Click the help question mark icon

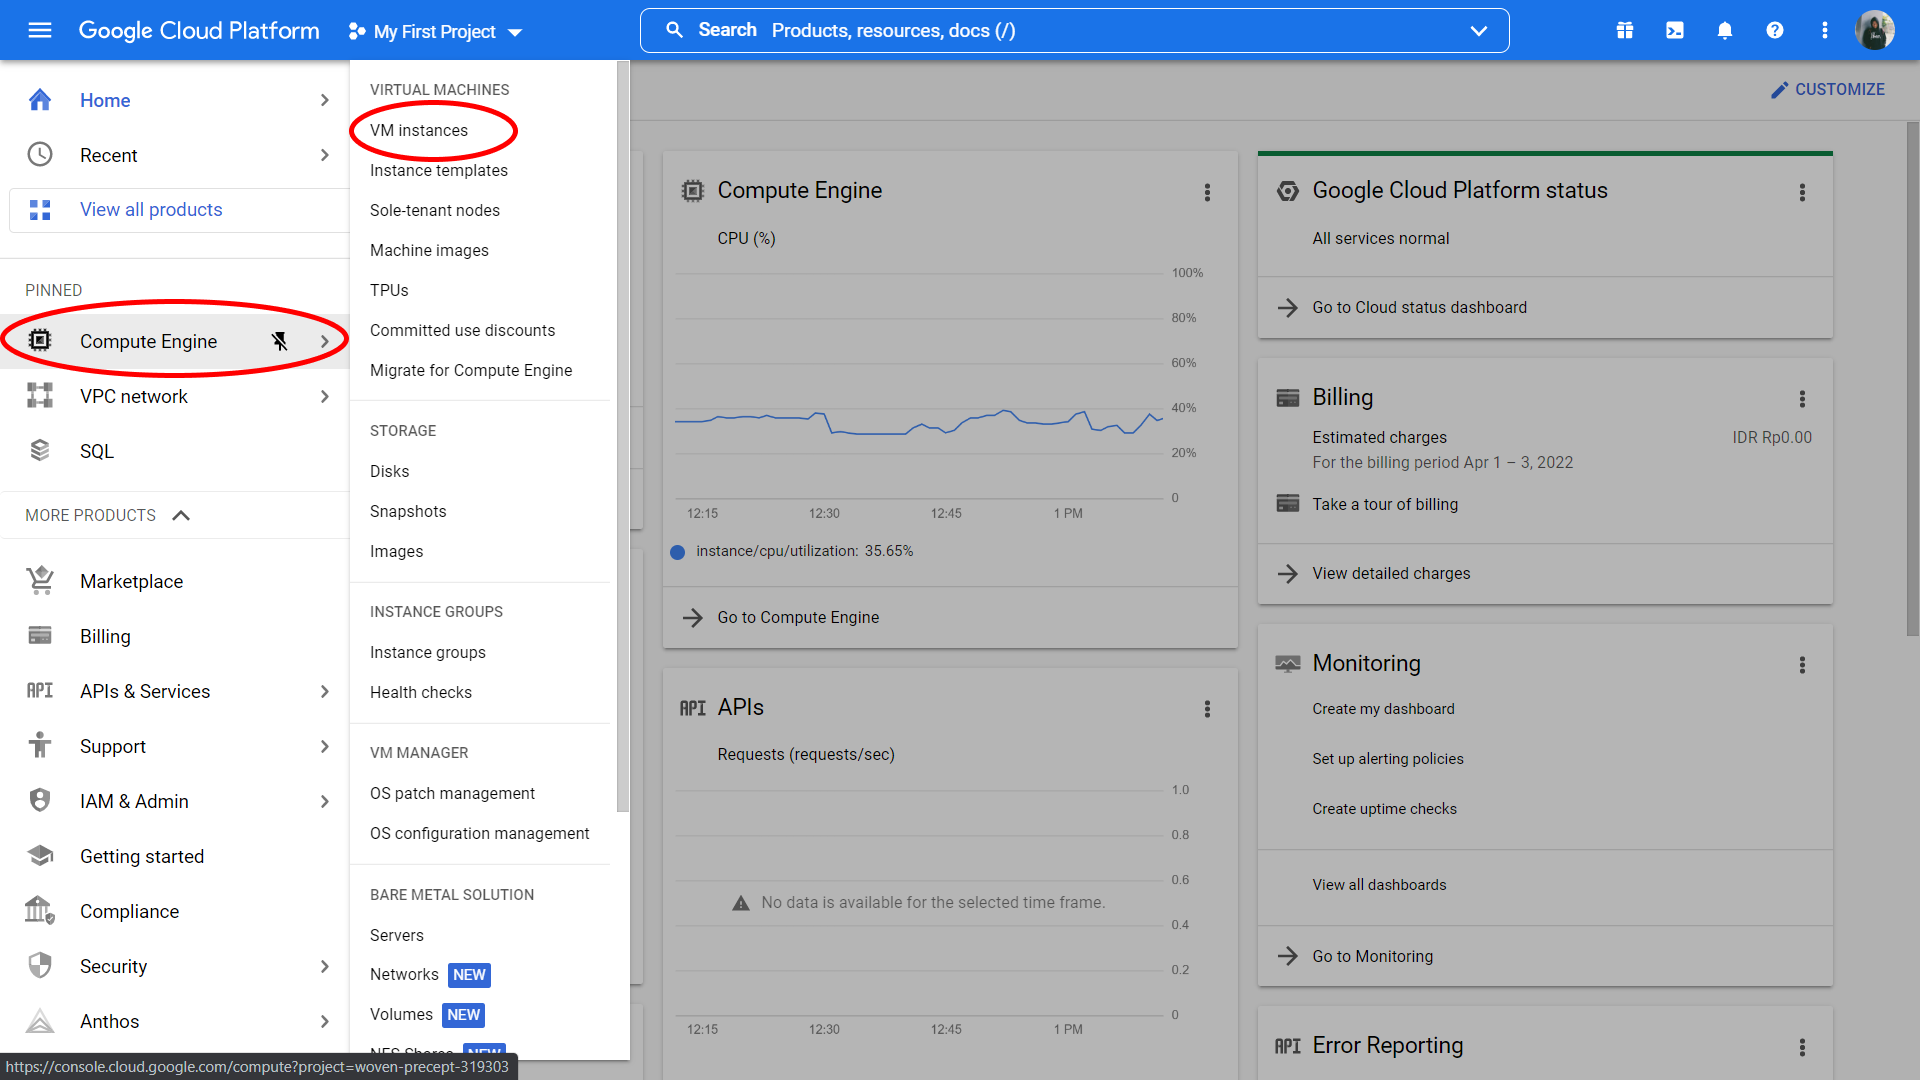1774,30
